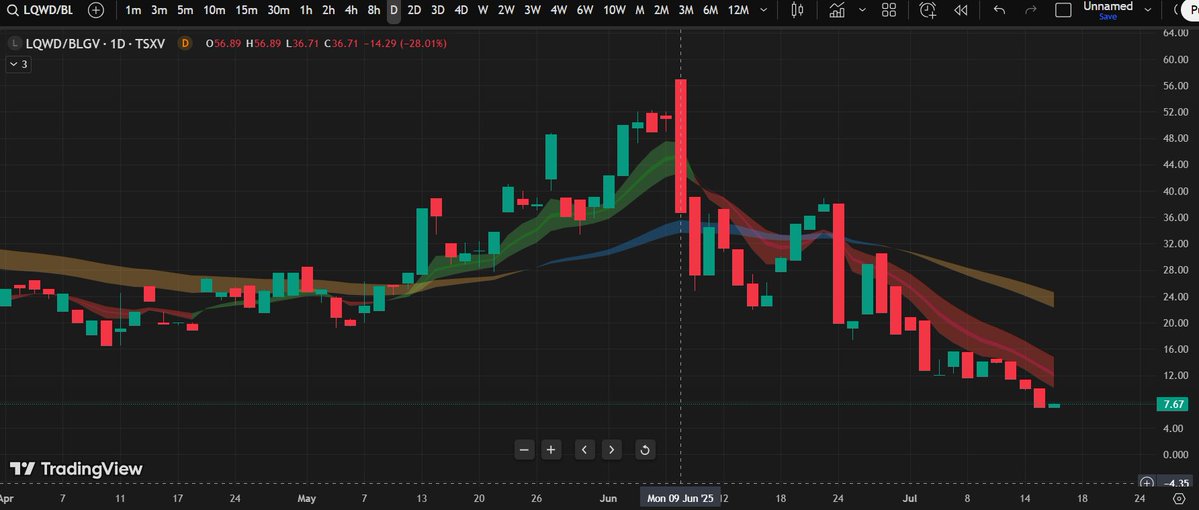Click the crosshair plus icon by price axis

tap(1146, 482)
